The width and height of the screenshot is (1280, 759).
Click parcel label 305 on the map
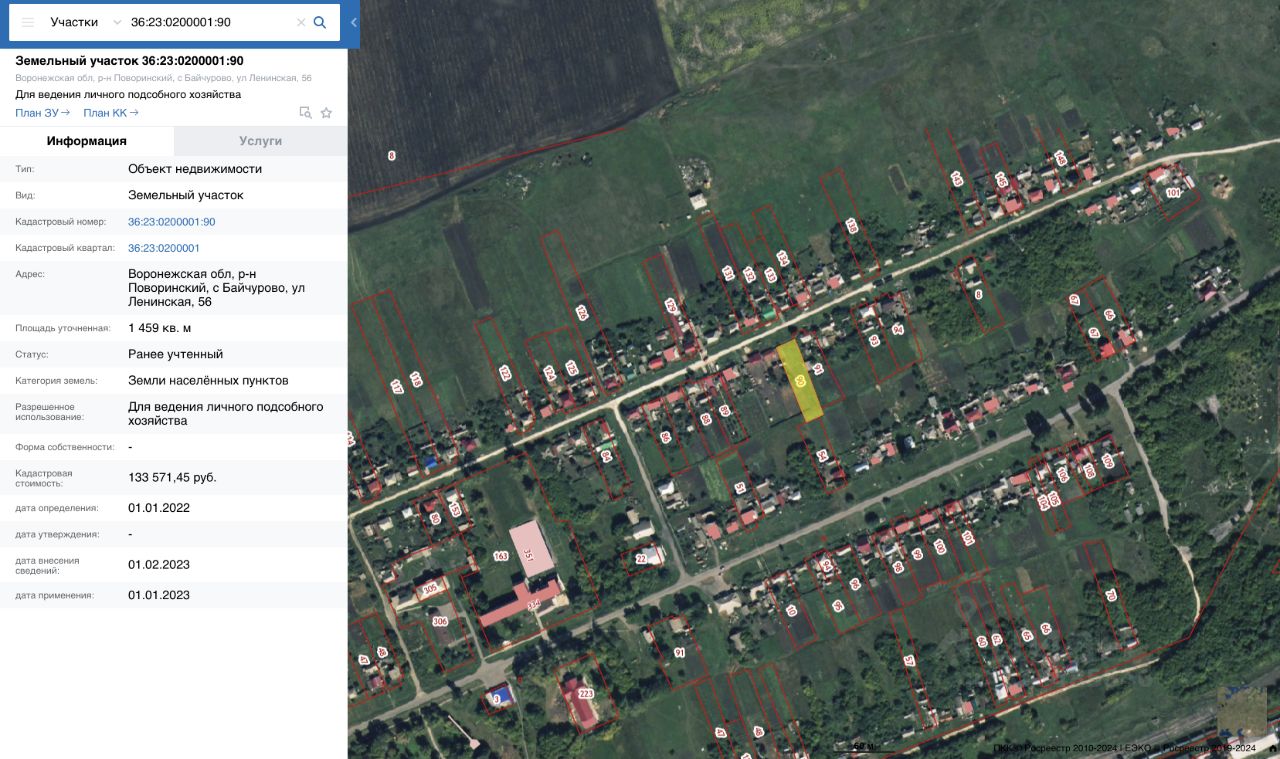pos(431,589)
